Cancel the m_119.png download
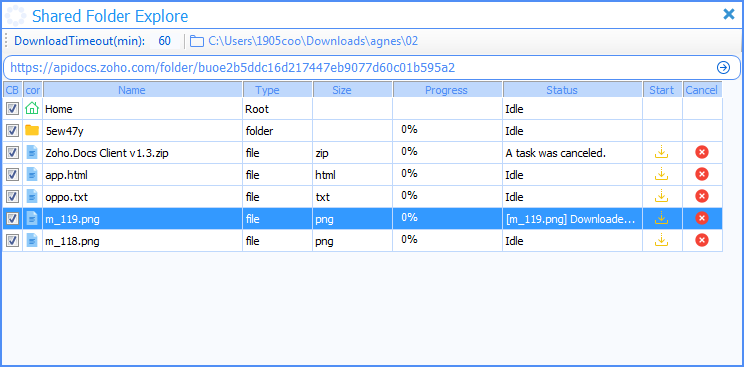Viewport: 744px width, 367px height. [x=702, y=218]
